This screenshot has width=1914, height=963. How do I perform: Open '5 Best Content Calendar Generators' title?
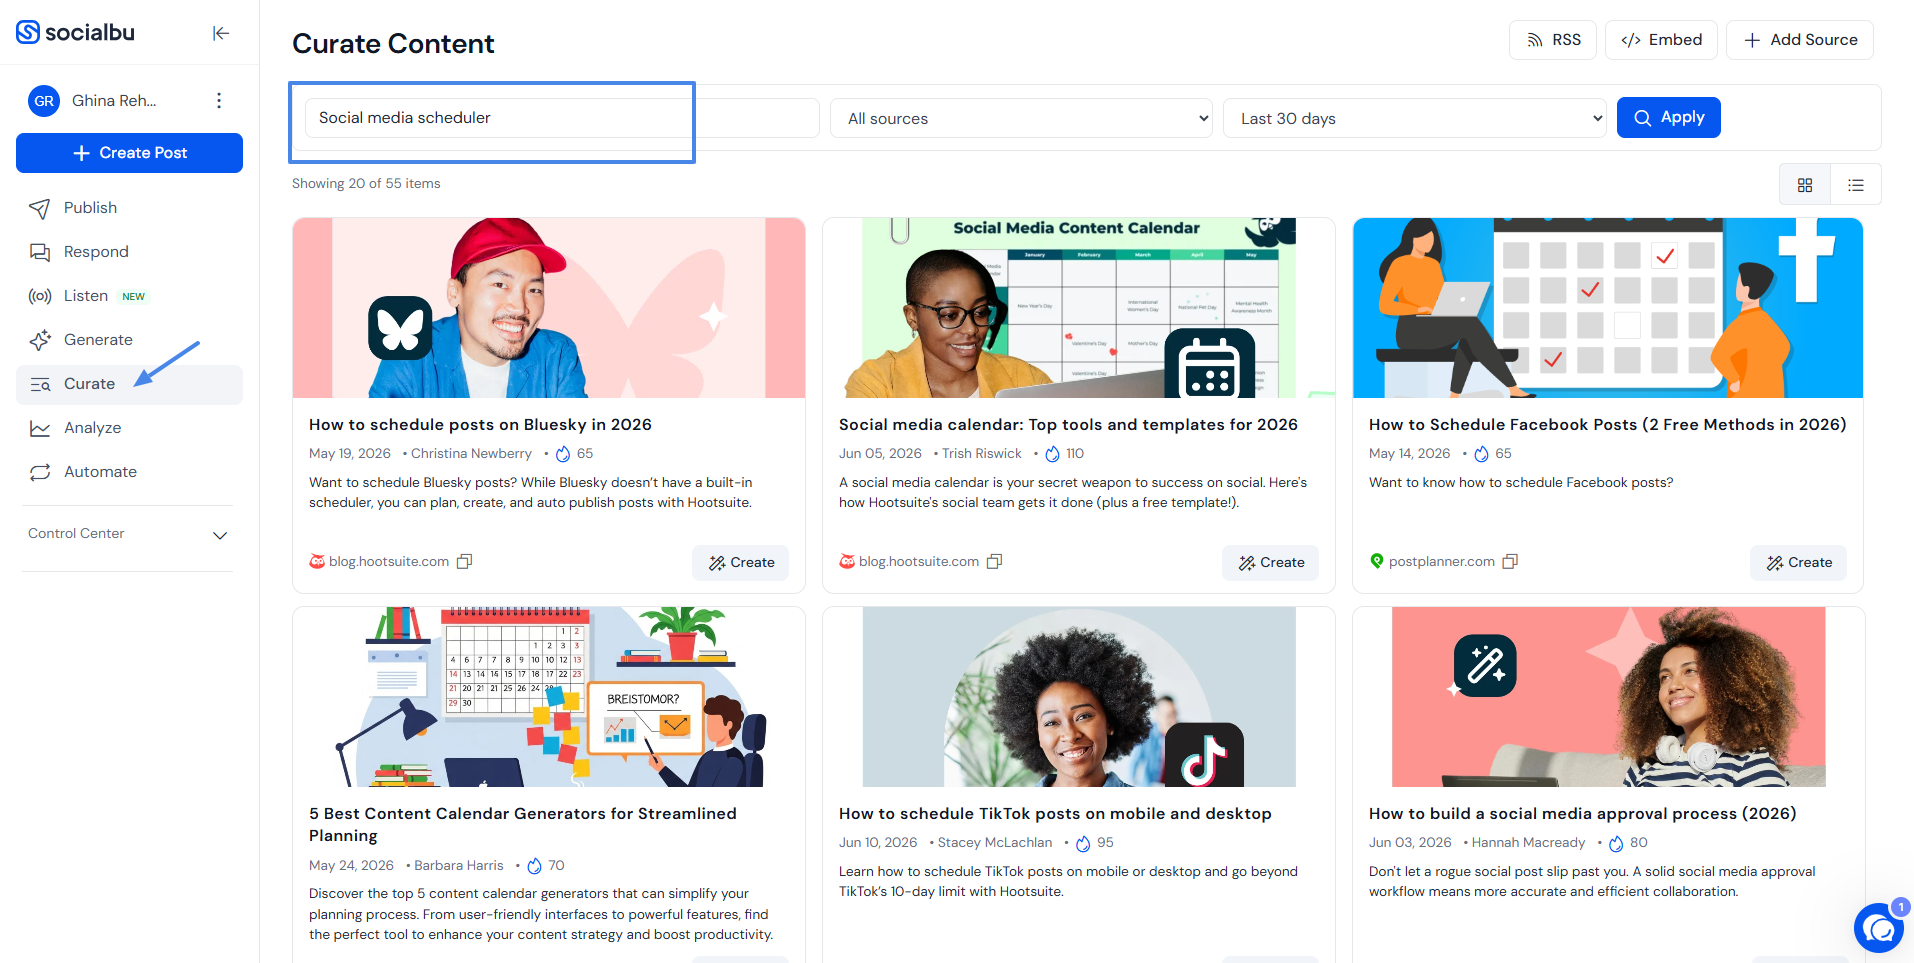click(x=523, y=825)
